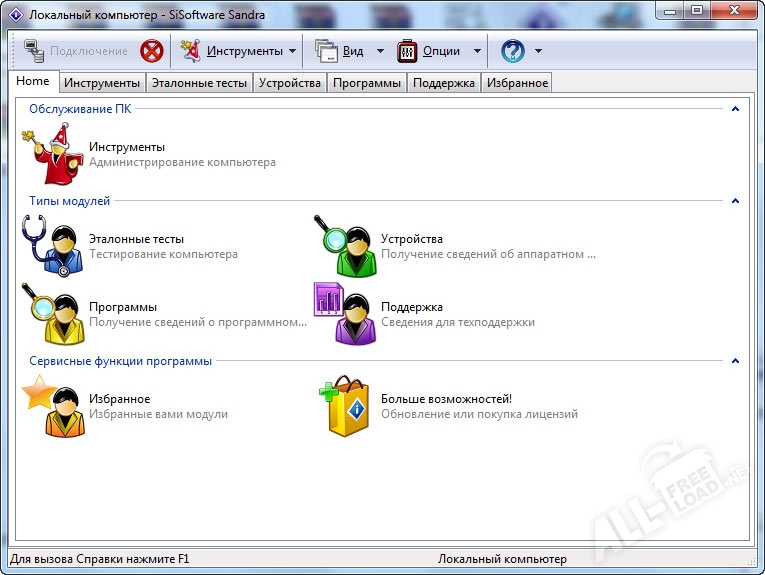765x575 pixels.
Task: Collapse the Типы модулей section
Action: coord(735,201)
